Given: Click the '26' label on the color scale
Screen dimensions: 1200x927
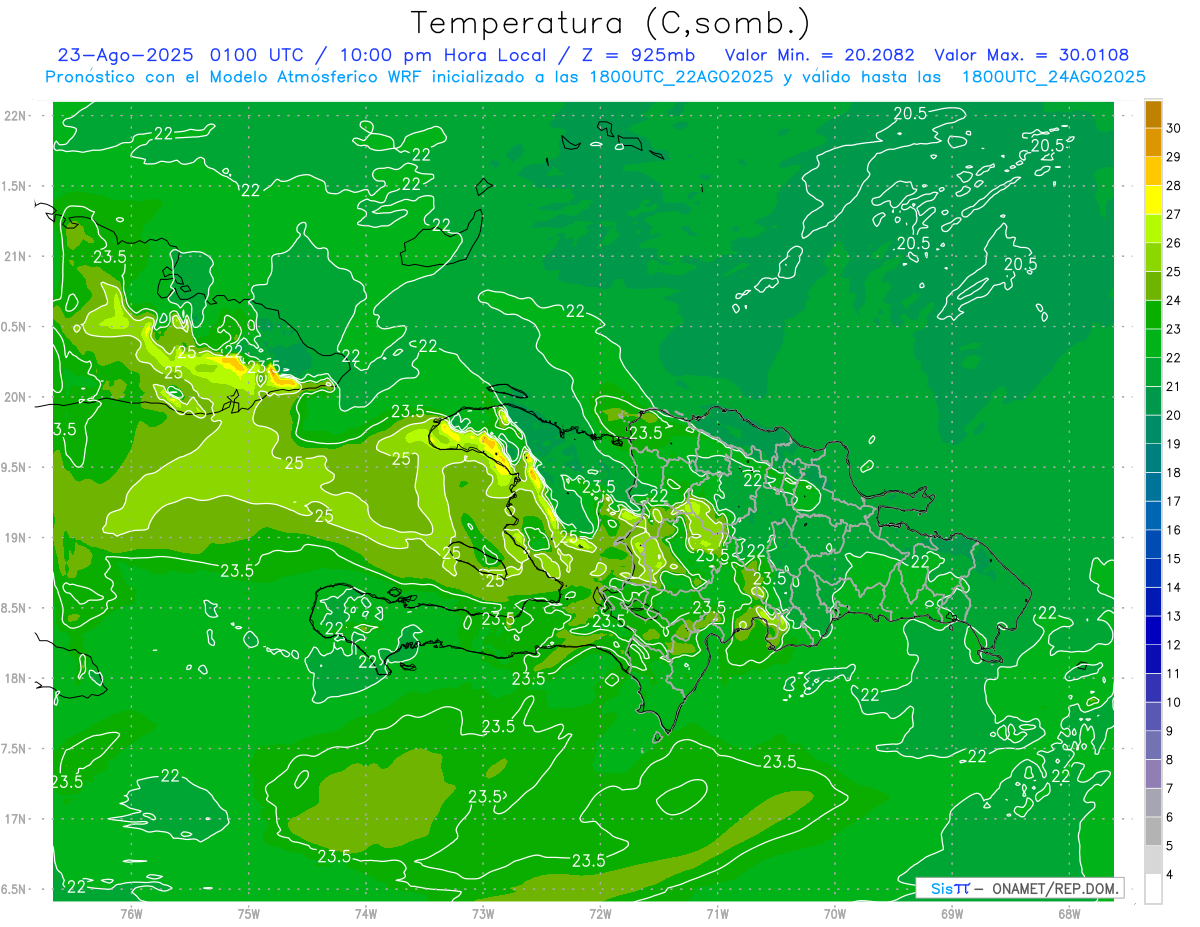Looking at the screenshot, I should (1175, 243).
